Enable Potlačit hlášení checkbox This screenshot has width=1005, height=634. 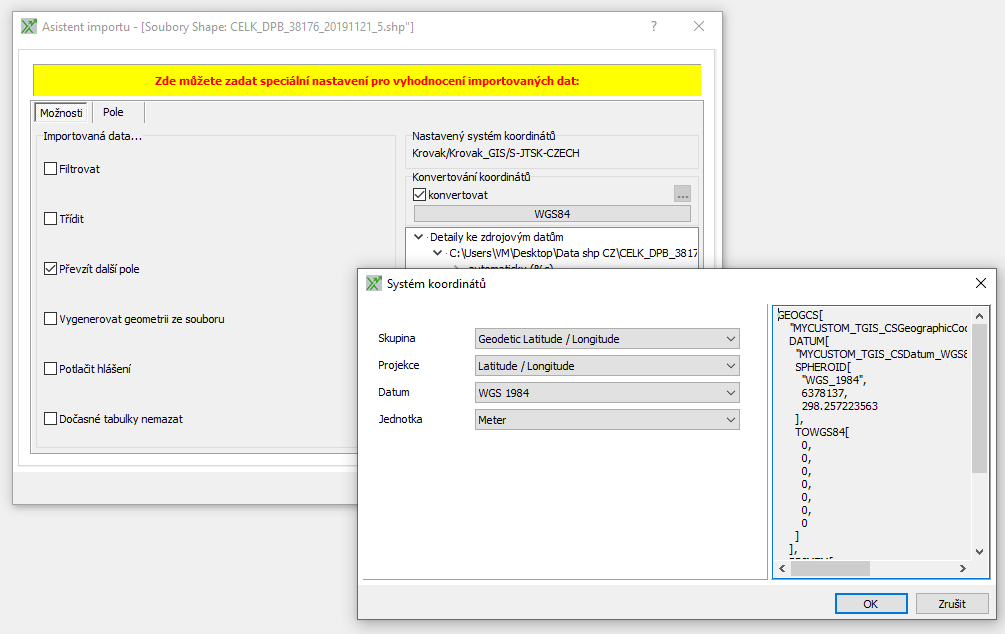pyautogui.click(x=51, y=369)
